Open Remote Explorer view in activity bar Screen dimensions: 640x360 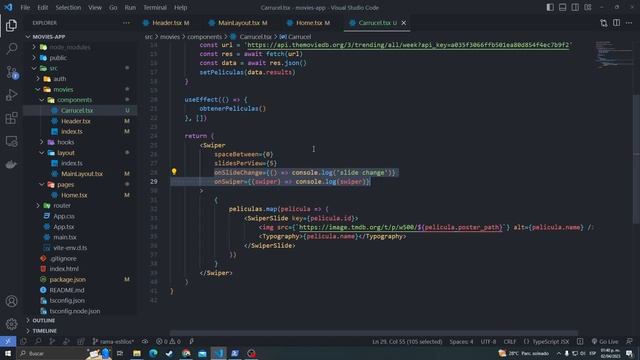tap(11, 141)
